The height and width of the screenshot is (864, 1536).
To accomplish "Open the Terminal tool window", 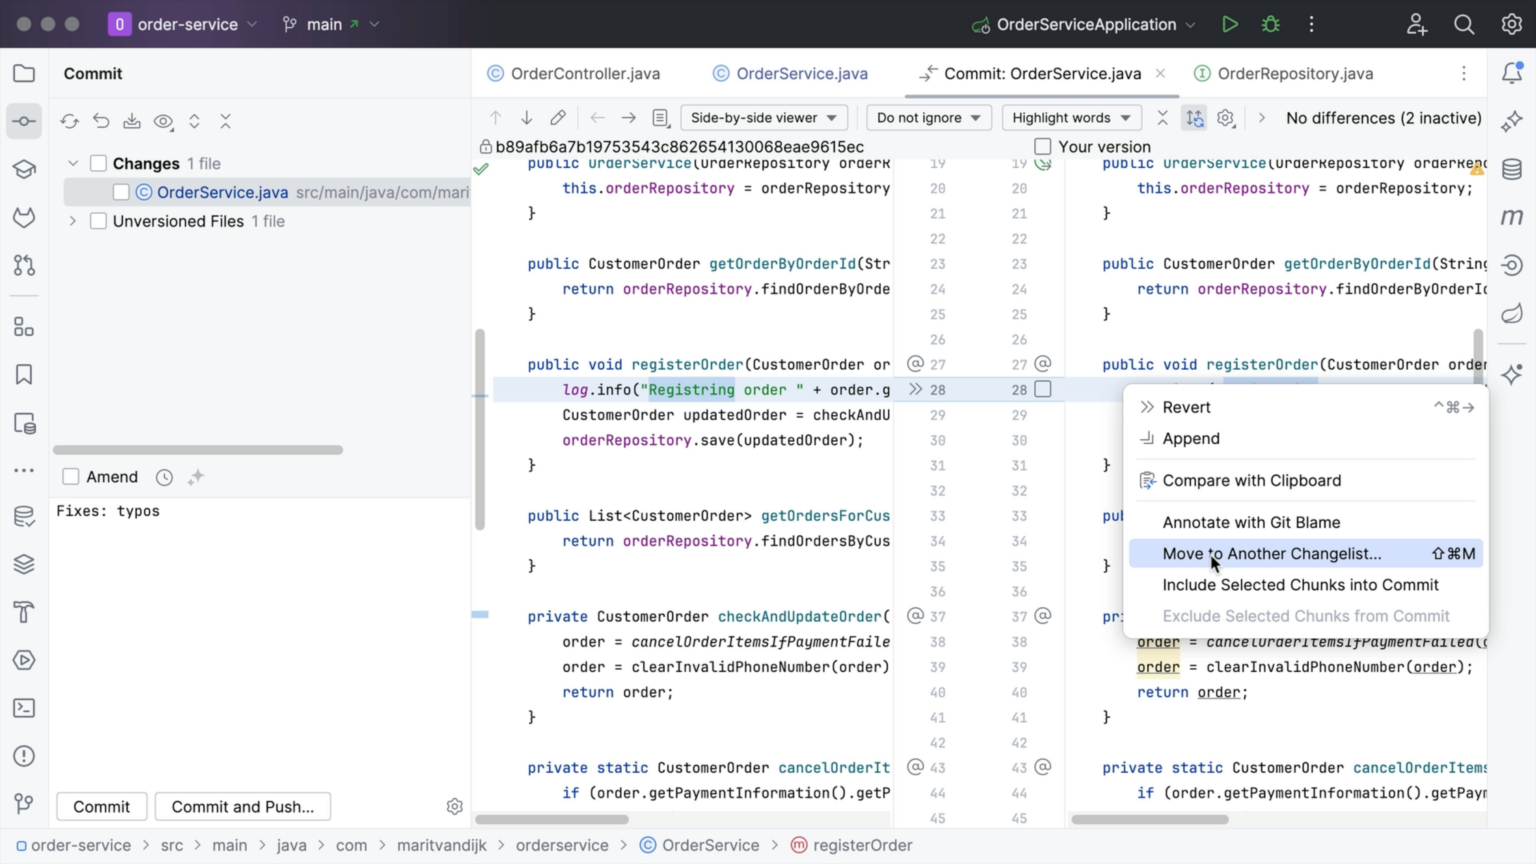I will click(23, 707).
